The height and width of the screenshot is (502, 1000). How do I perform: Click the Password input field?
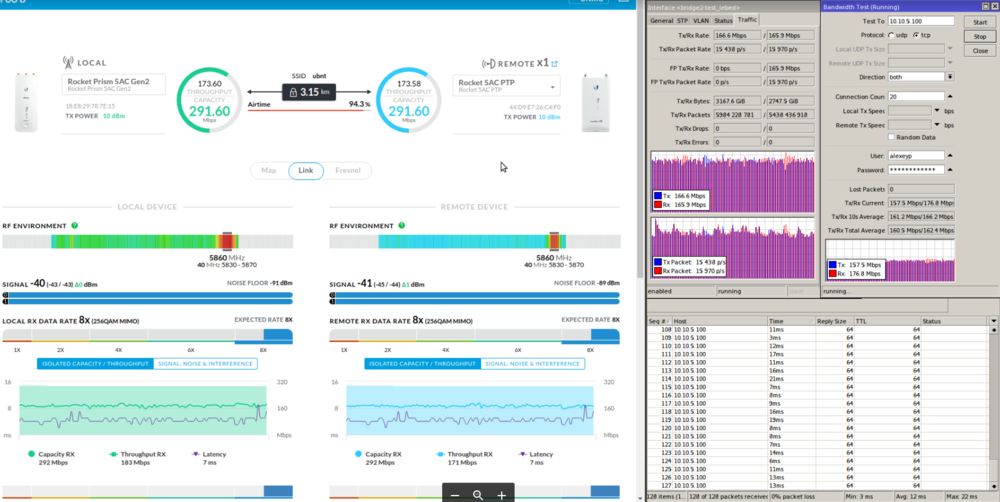tap(916, 170)
